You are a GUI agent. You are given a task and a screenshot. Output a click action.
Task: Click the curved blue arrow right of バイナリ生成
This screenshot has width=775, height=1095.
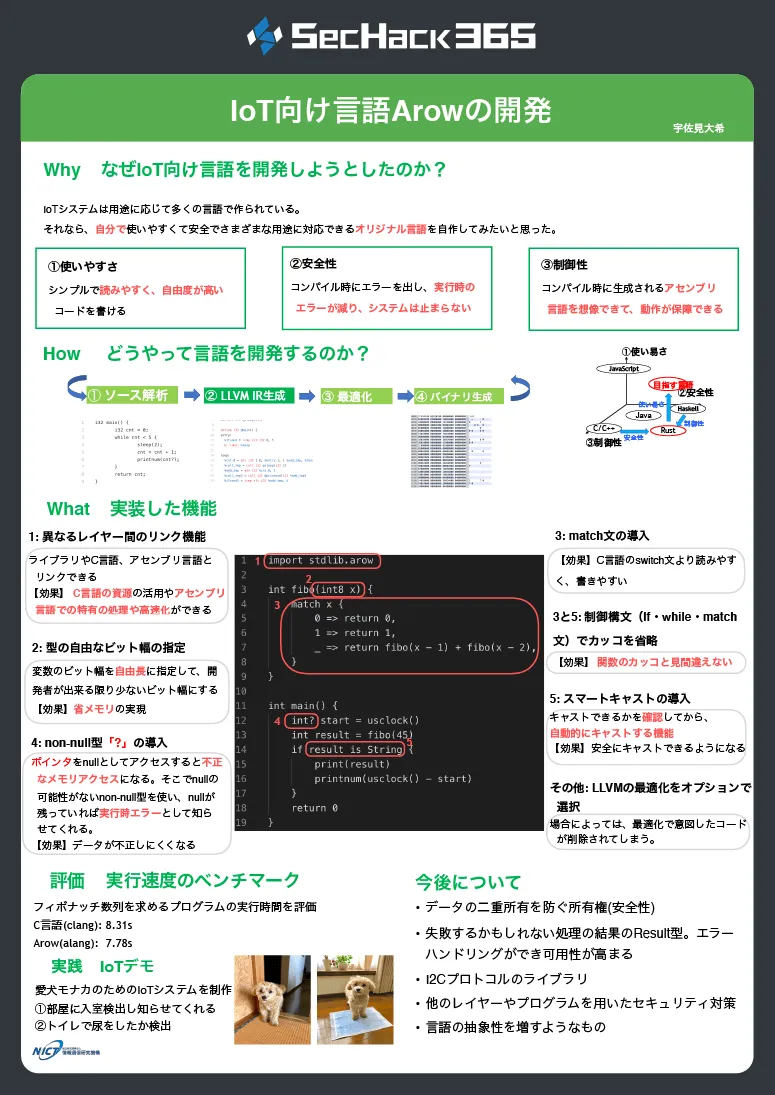tap(520, 388)
